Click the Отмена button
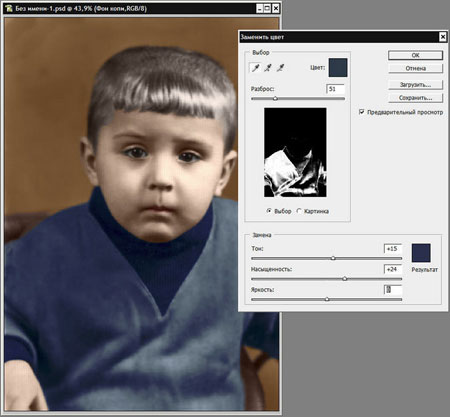450x417 pixels. (416, 68)
